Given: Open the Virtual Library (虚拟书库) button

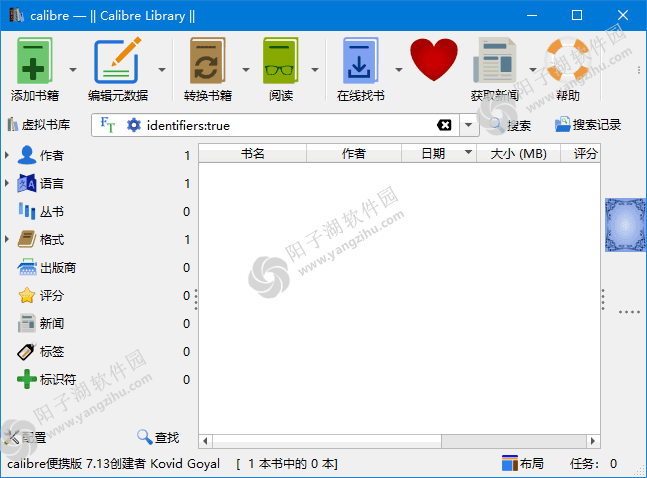Looking at the screenshot, I should pos(38,125).
